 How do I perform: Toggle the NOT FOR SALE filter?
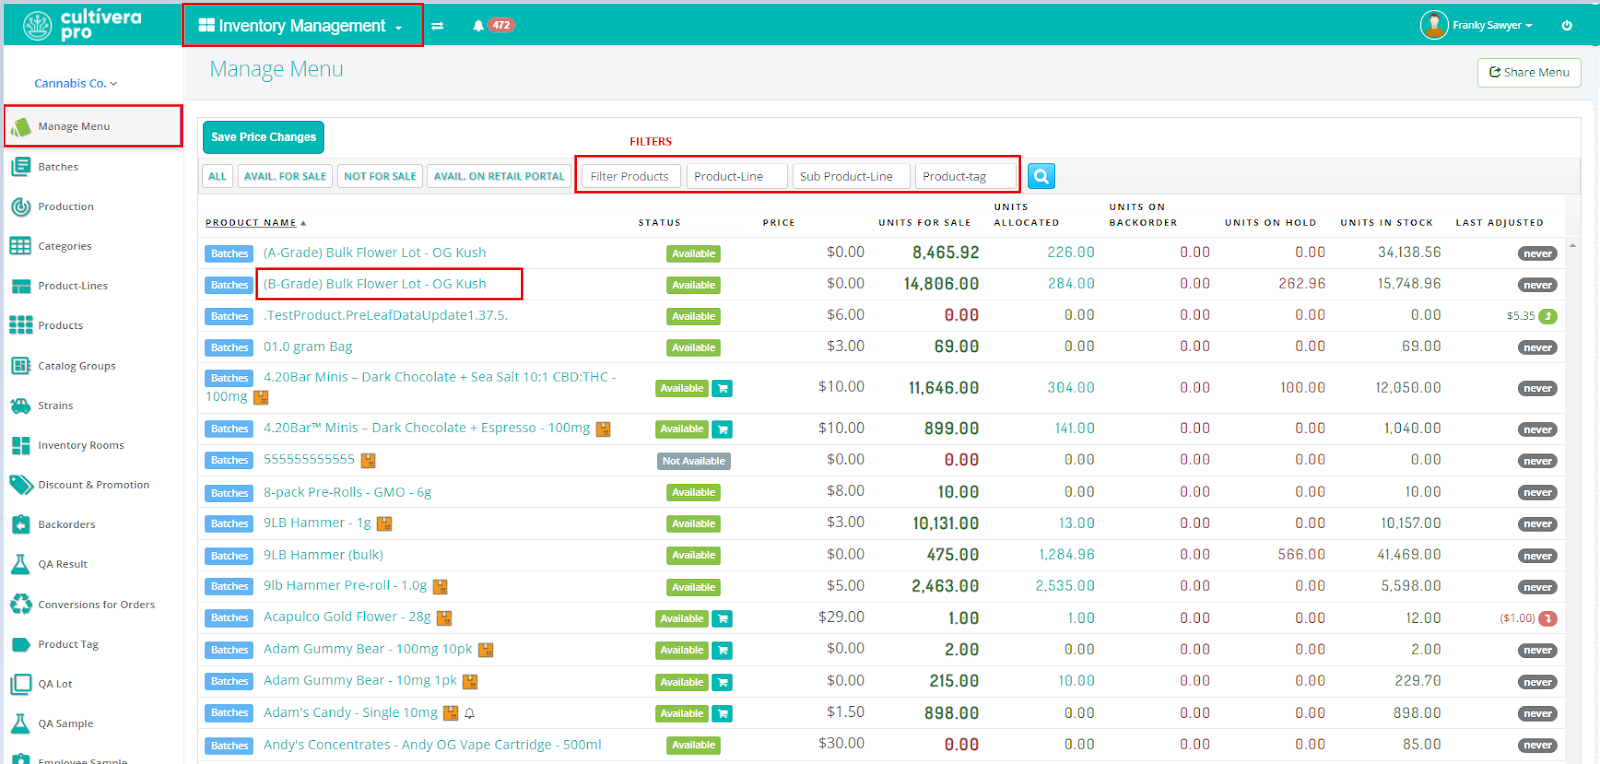(380, 176)
